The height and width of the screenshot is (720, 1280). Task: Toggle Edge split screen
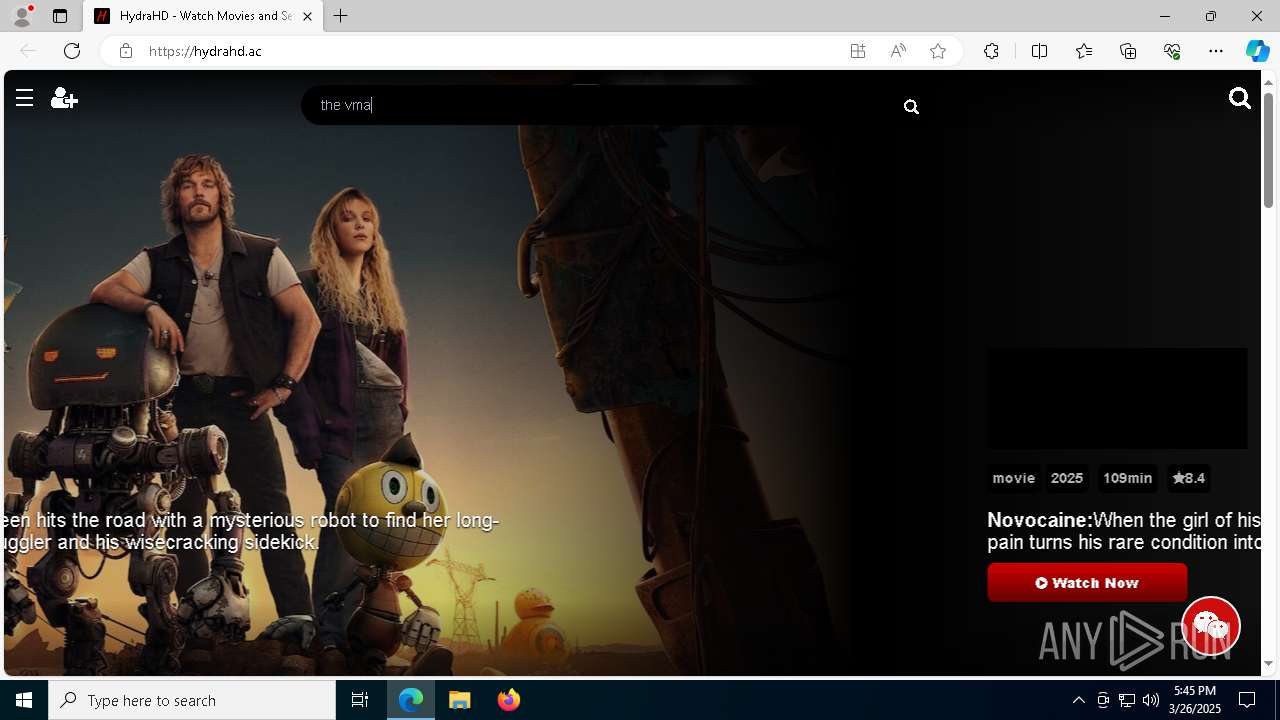click(1039, 51)
